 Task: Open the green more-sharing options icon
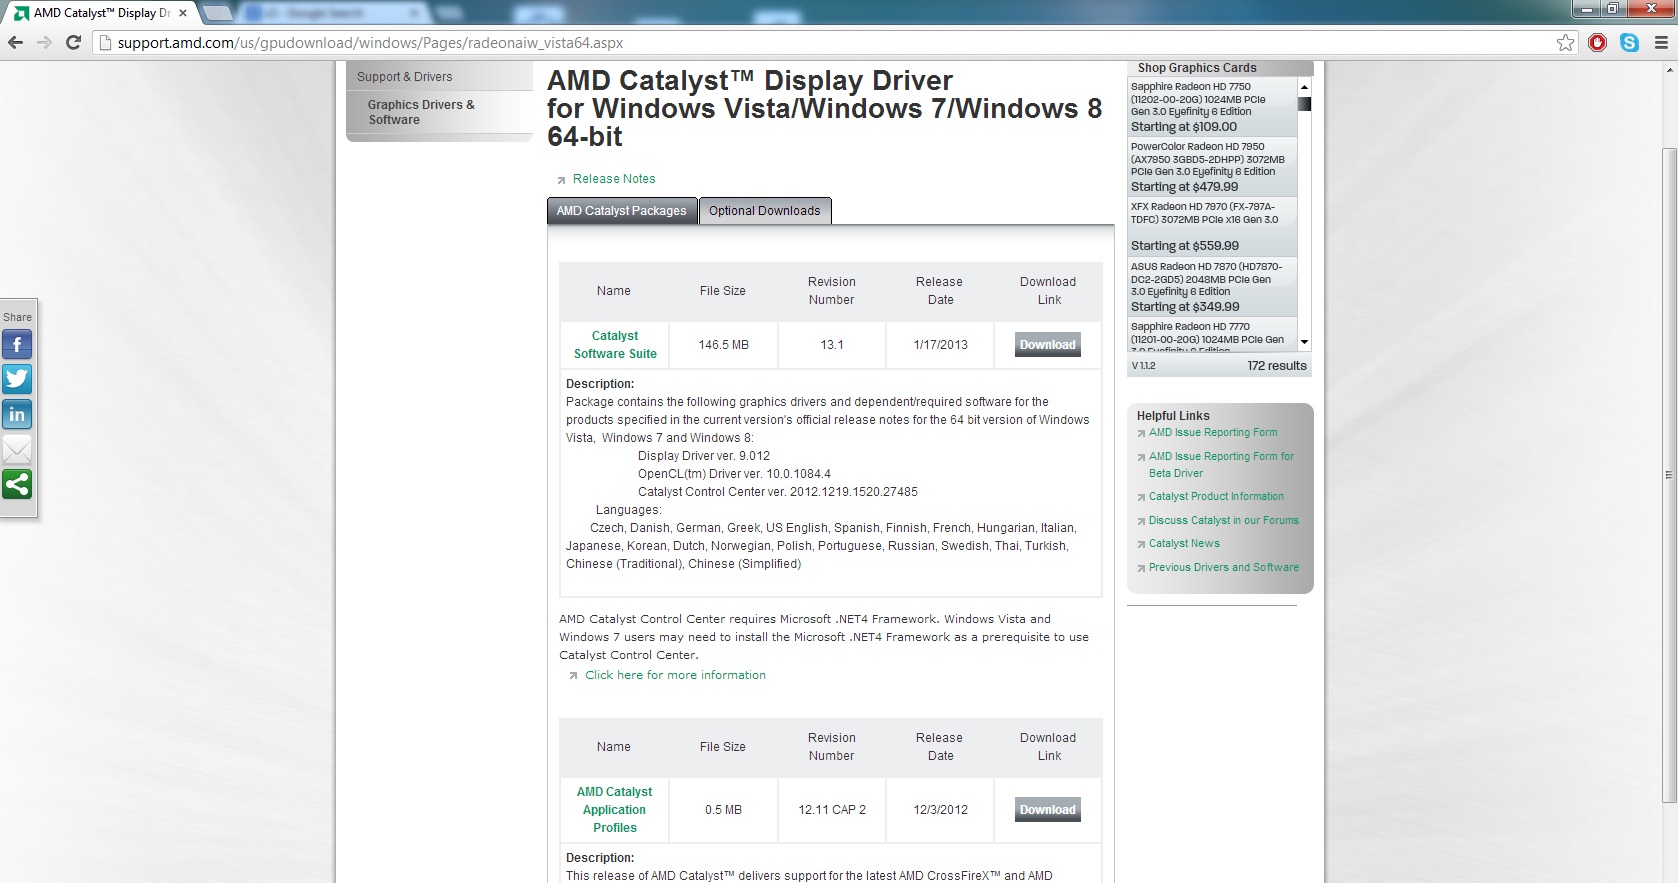[17, 484]
